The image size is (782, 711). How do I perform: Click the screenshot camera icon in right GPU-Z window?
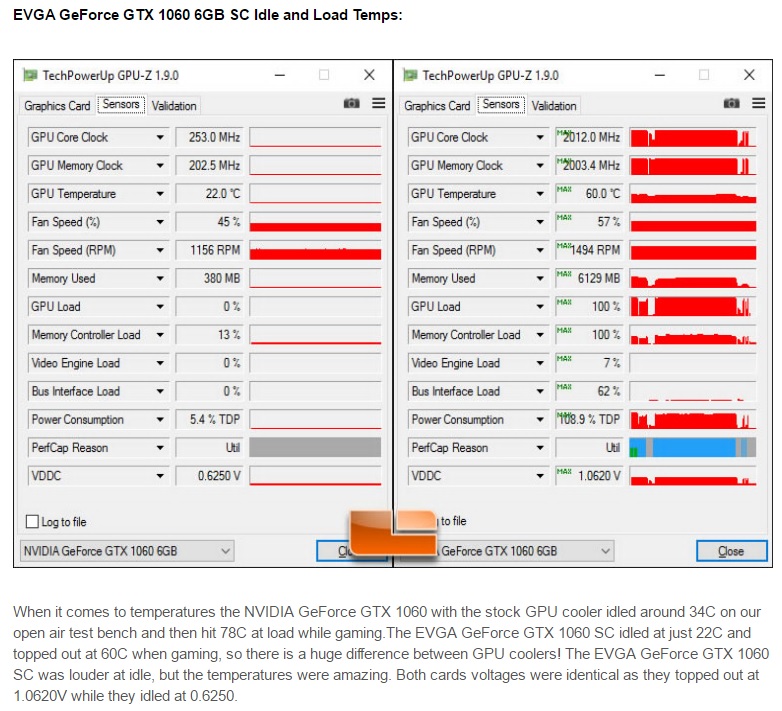point(732,103)
